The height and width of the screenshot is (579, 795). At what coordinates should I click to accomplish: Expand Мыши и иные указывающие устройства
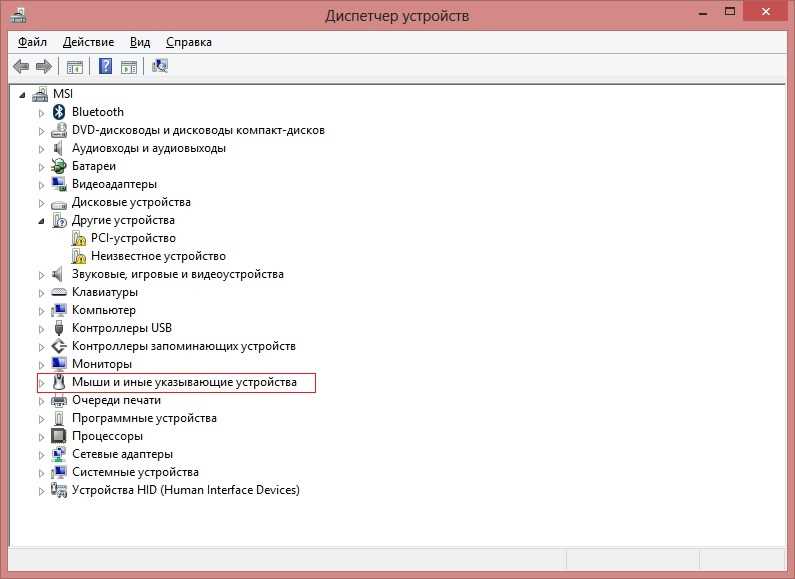[41, 383]
